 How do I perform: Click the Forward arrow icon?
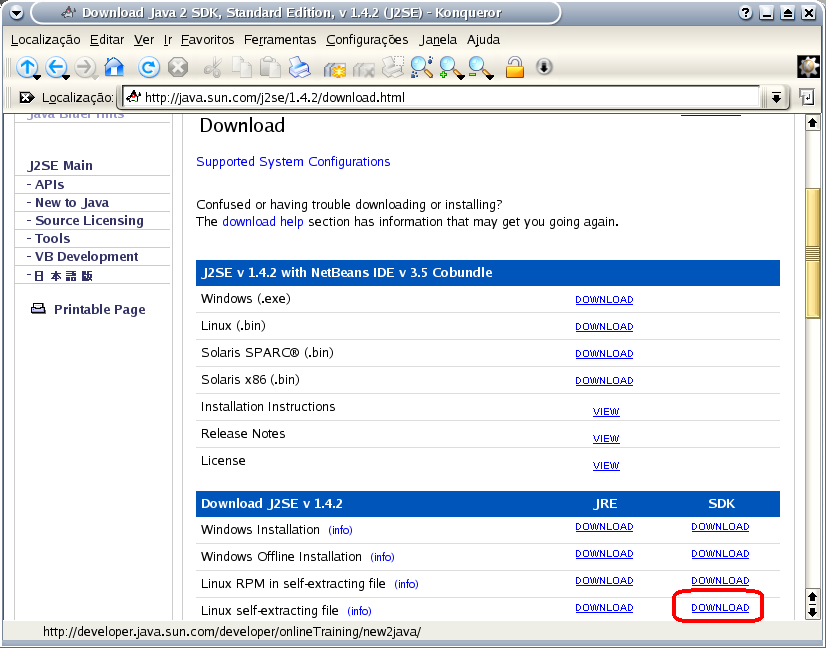[85, 67]
